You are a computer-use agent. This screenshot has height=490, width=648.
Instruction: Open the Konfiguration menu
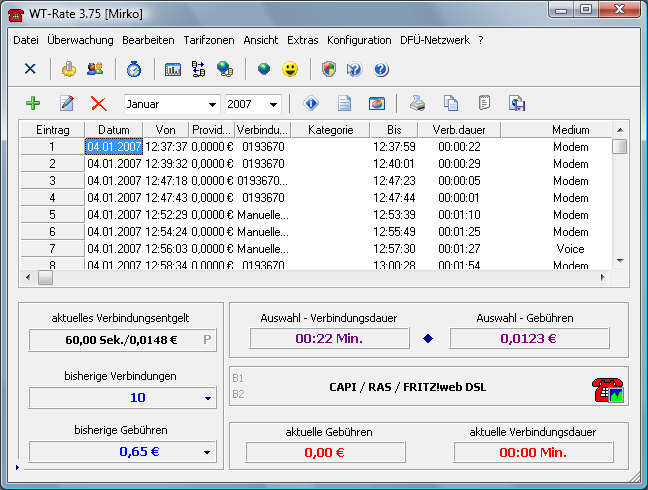(359, 40)
